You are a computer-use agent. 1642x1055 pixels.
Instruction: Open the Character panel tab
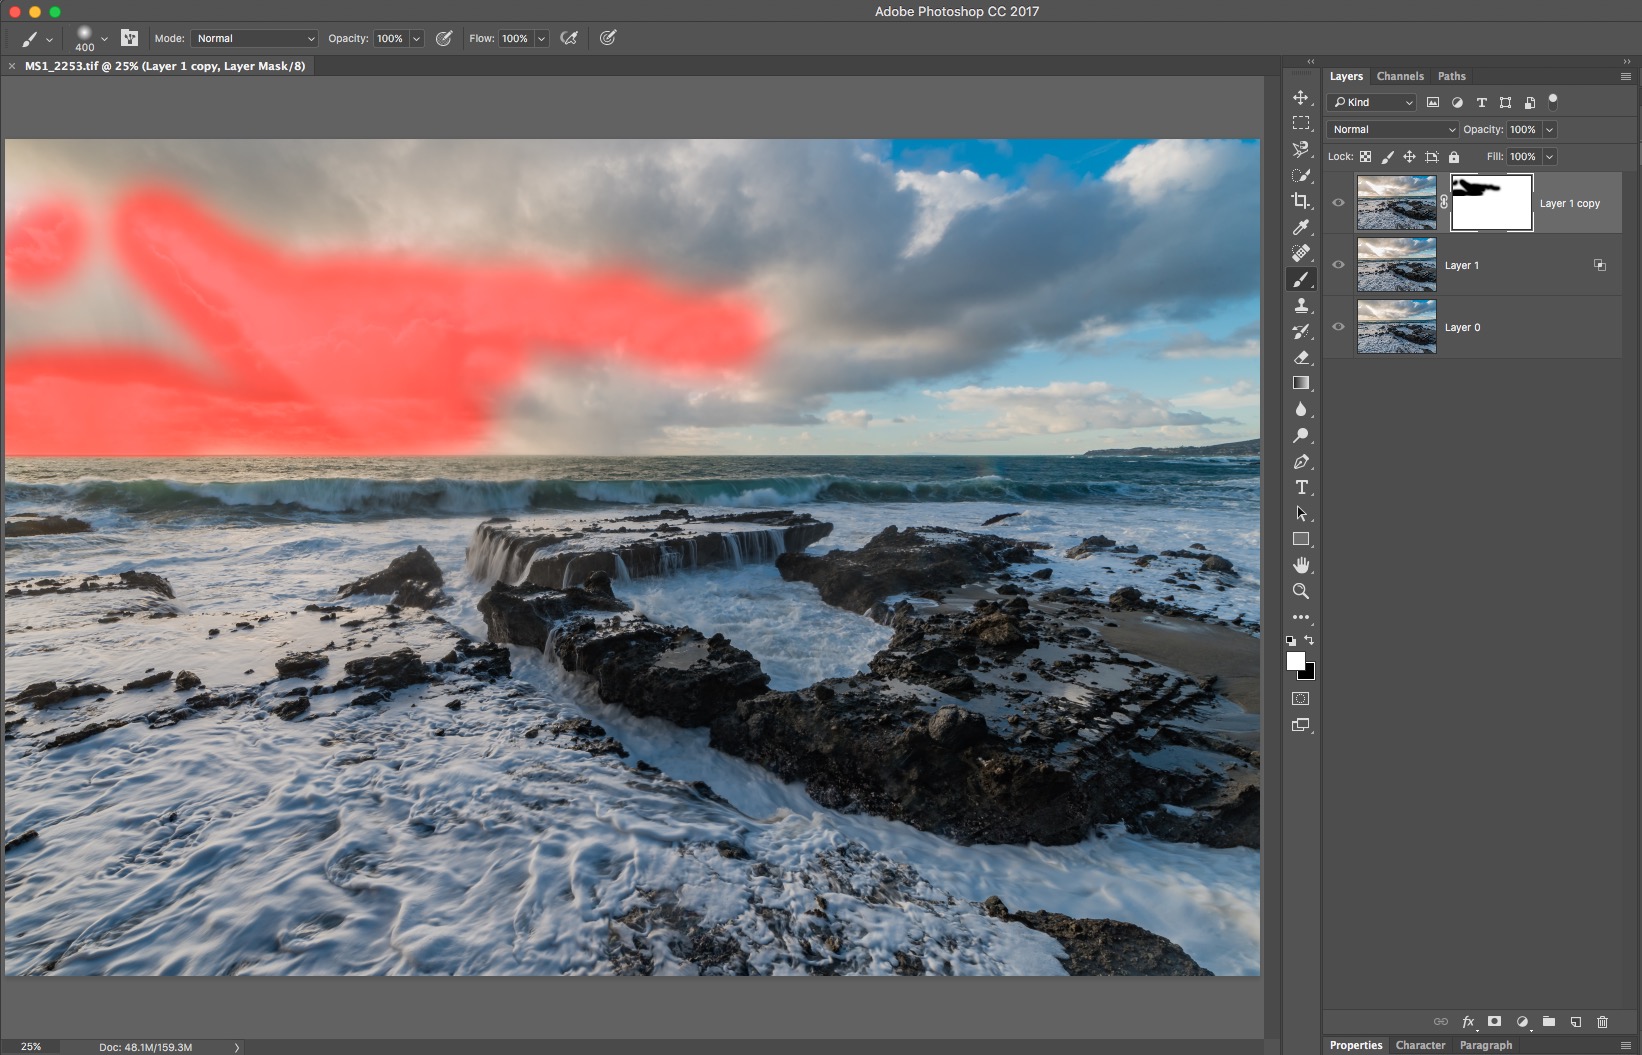click(1420, 1045)
